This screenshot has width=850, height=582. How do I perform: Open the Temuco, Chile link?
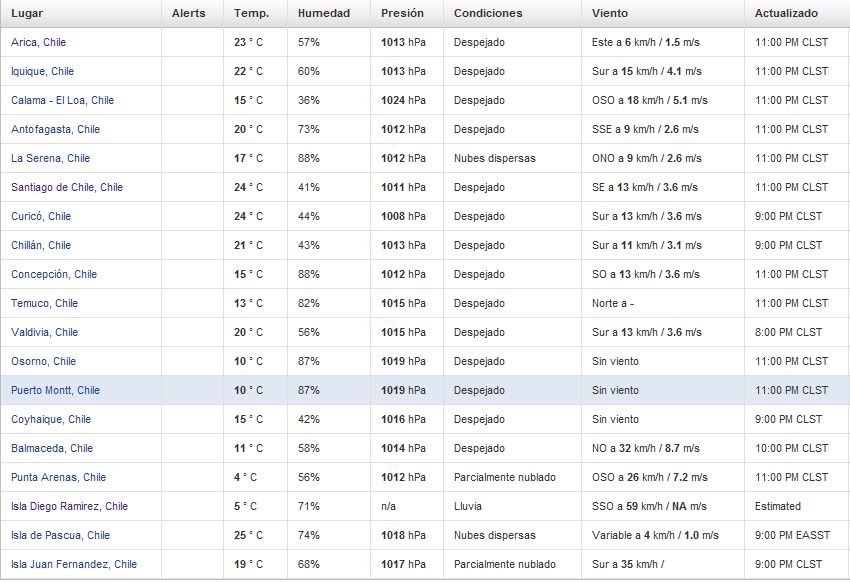pos(44,303)
